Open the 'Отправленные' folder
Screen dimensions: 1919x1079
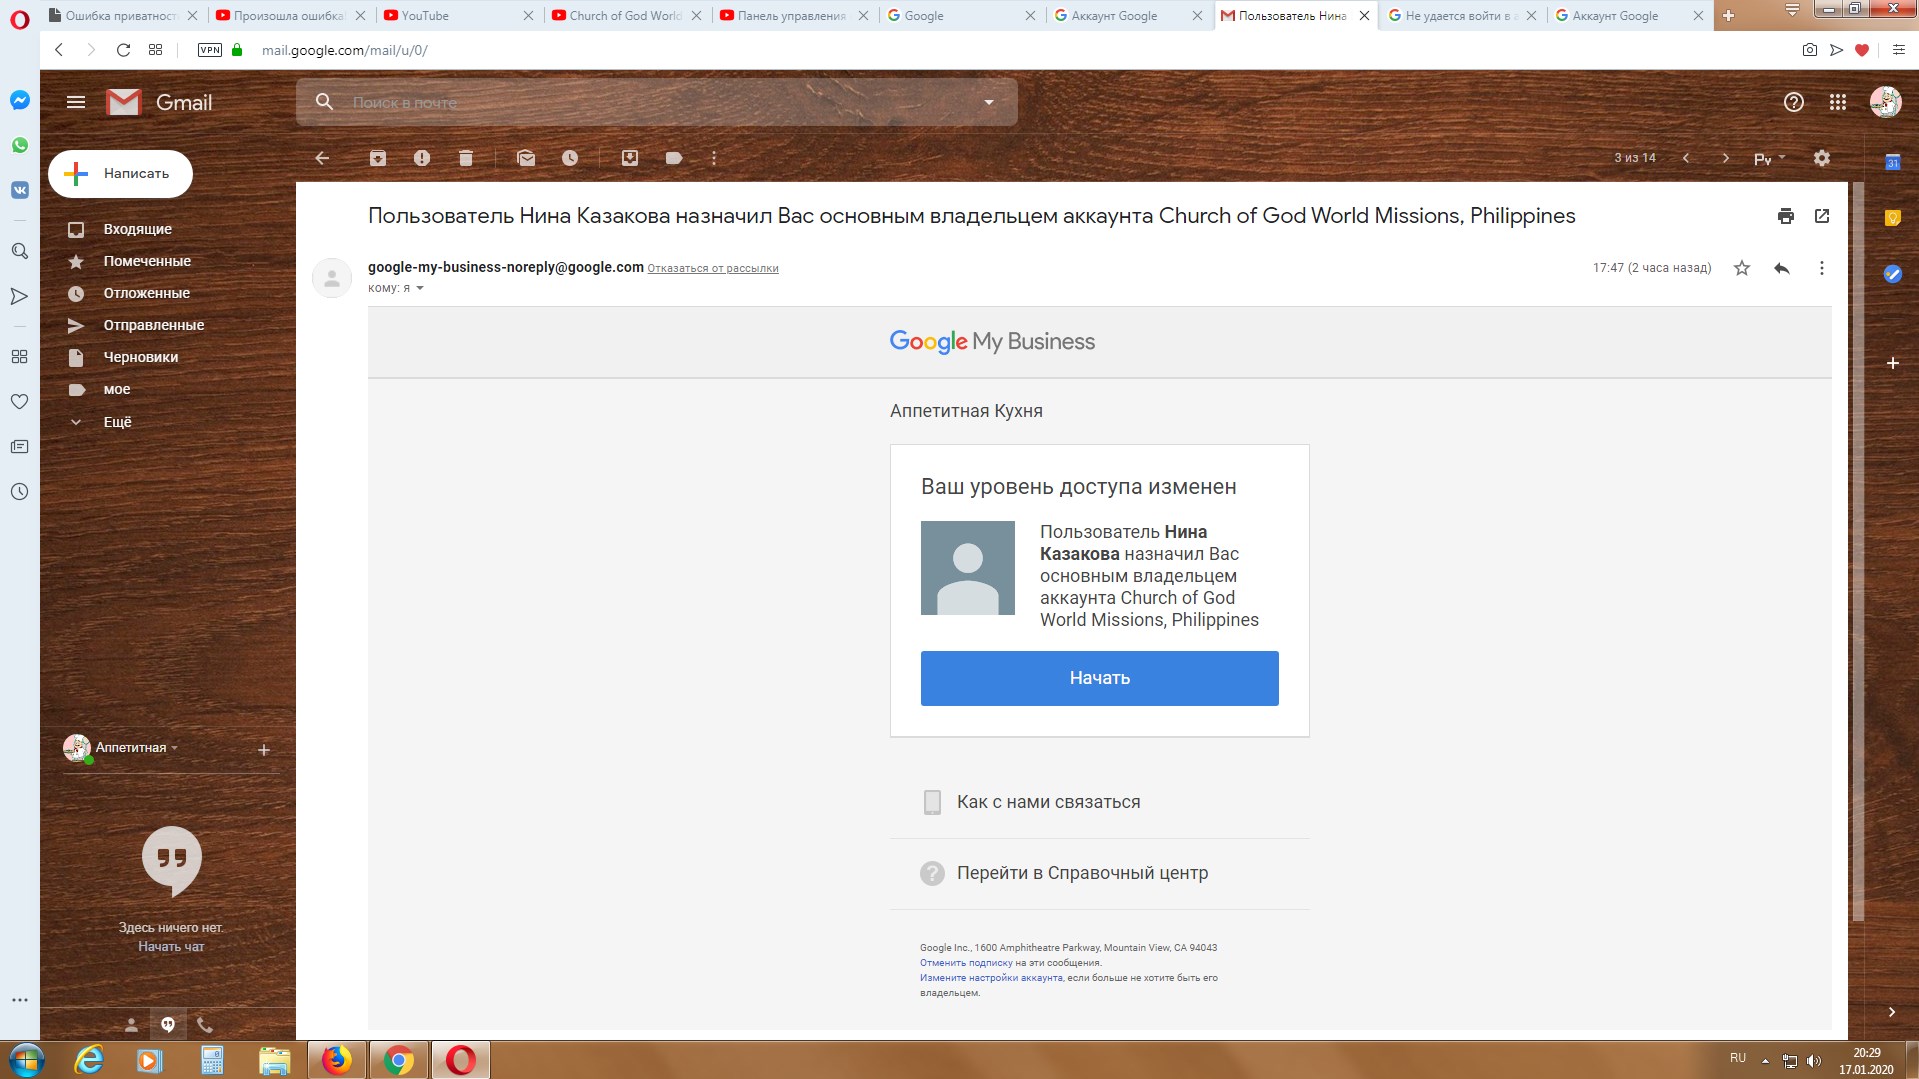154,325
